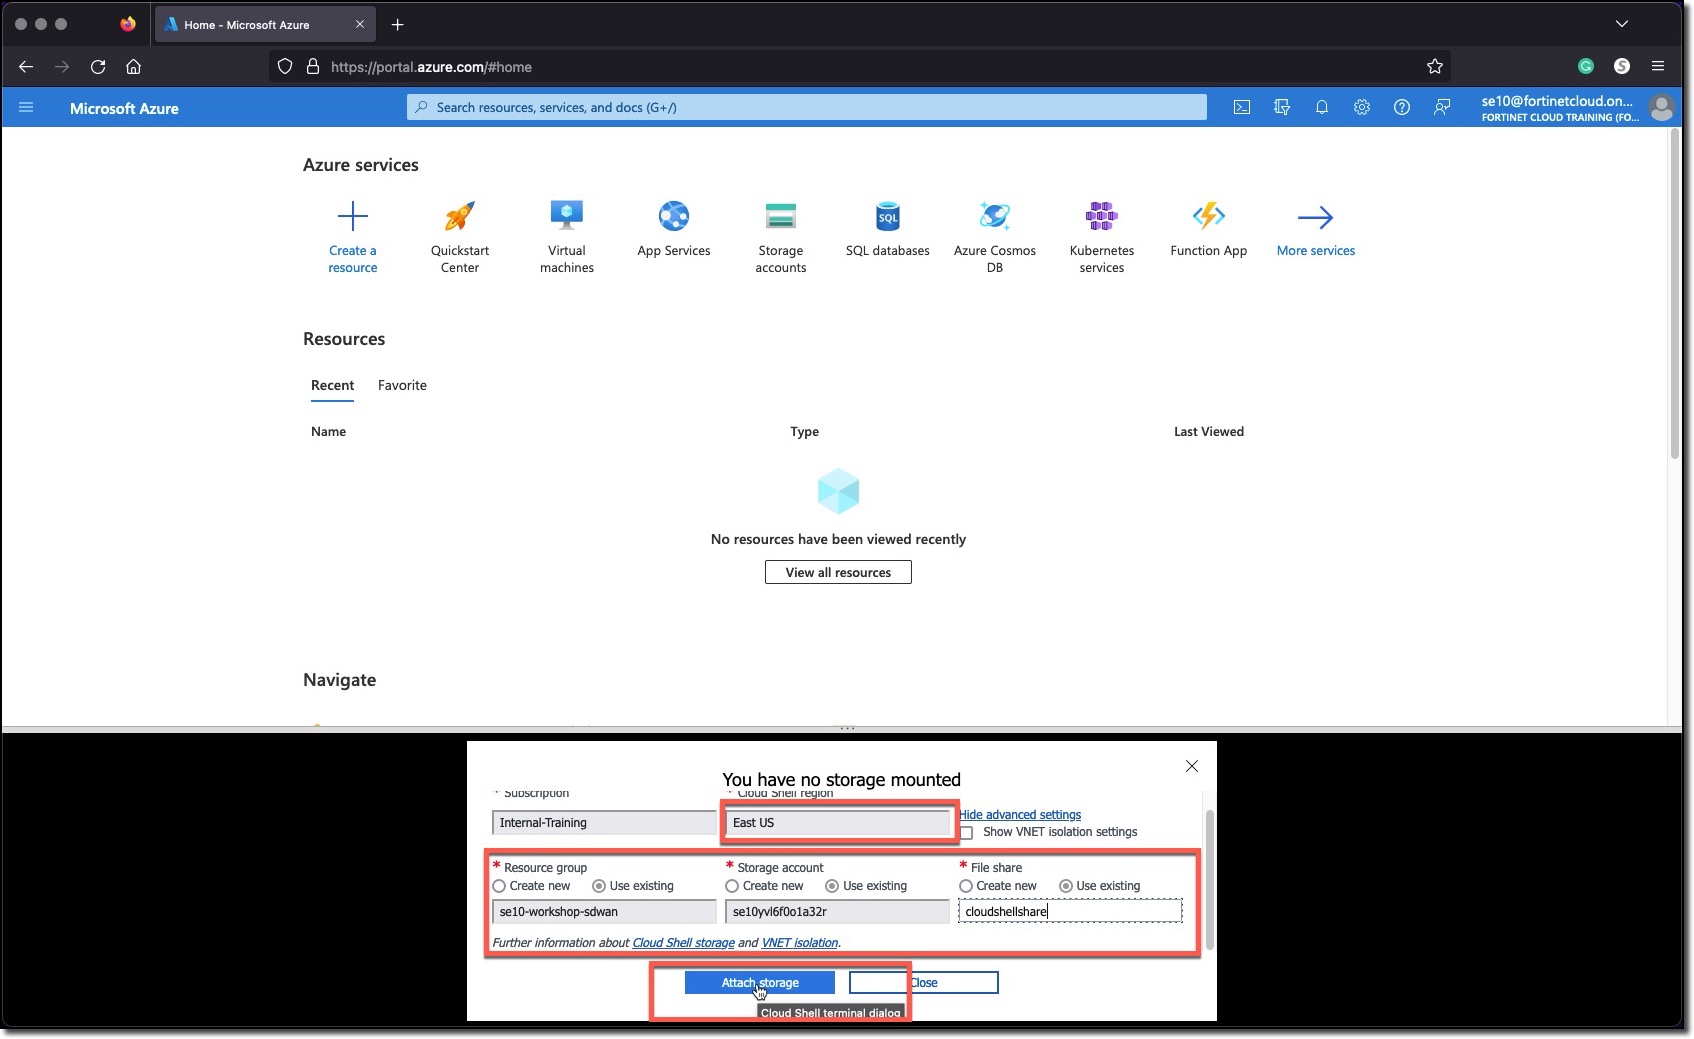
Task: Open Function App icon
Action: tap(1209, 216)
